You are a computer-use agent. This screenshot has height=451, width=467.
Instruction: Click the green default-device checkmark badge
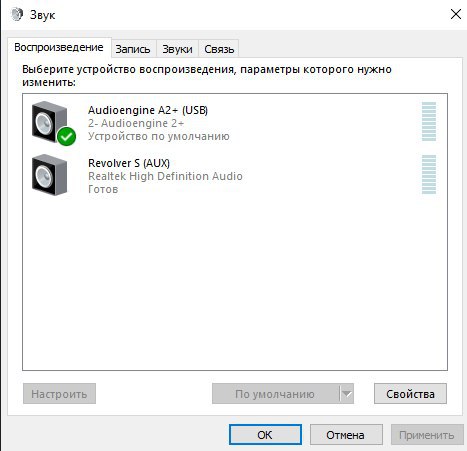66,136
